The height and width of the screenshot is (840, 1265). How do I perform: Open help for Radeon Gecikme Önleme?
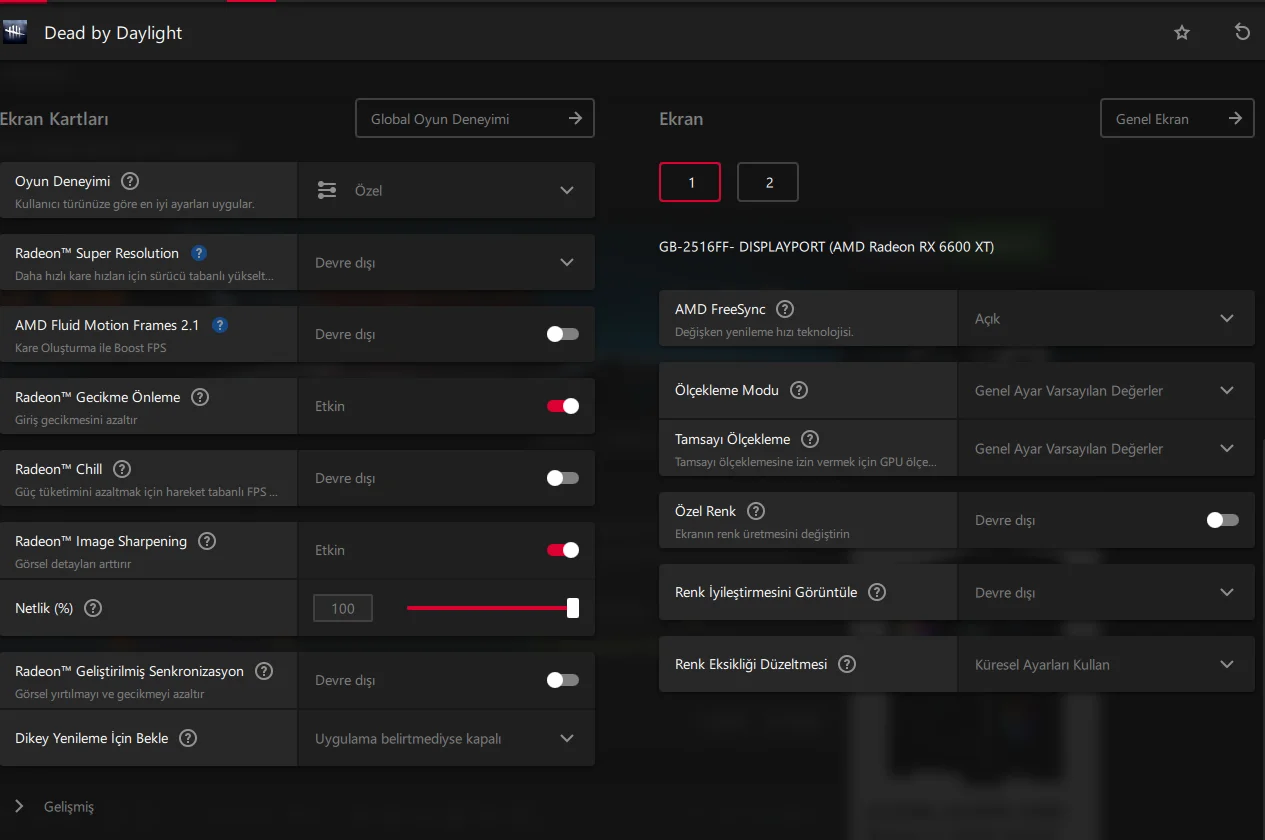200,398
